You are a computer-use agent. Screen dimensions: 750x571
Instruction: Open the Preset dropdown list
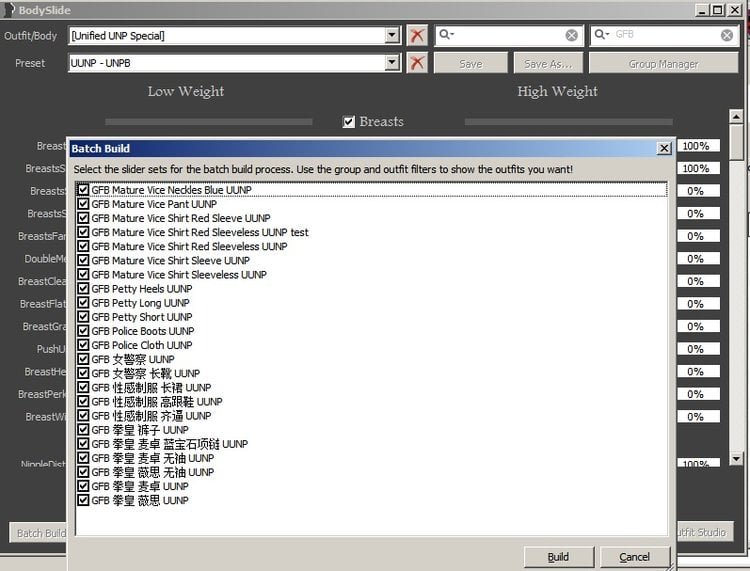(x=392, y=63)
